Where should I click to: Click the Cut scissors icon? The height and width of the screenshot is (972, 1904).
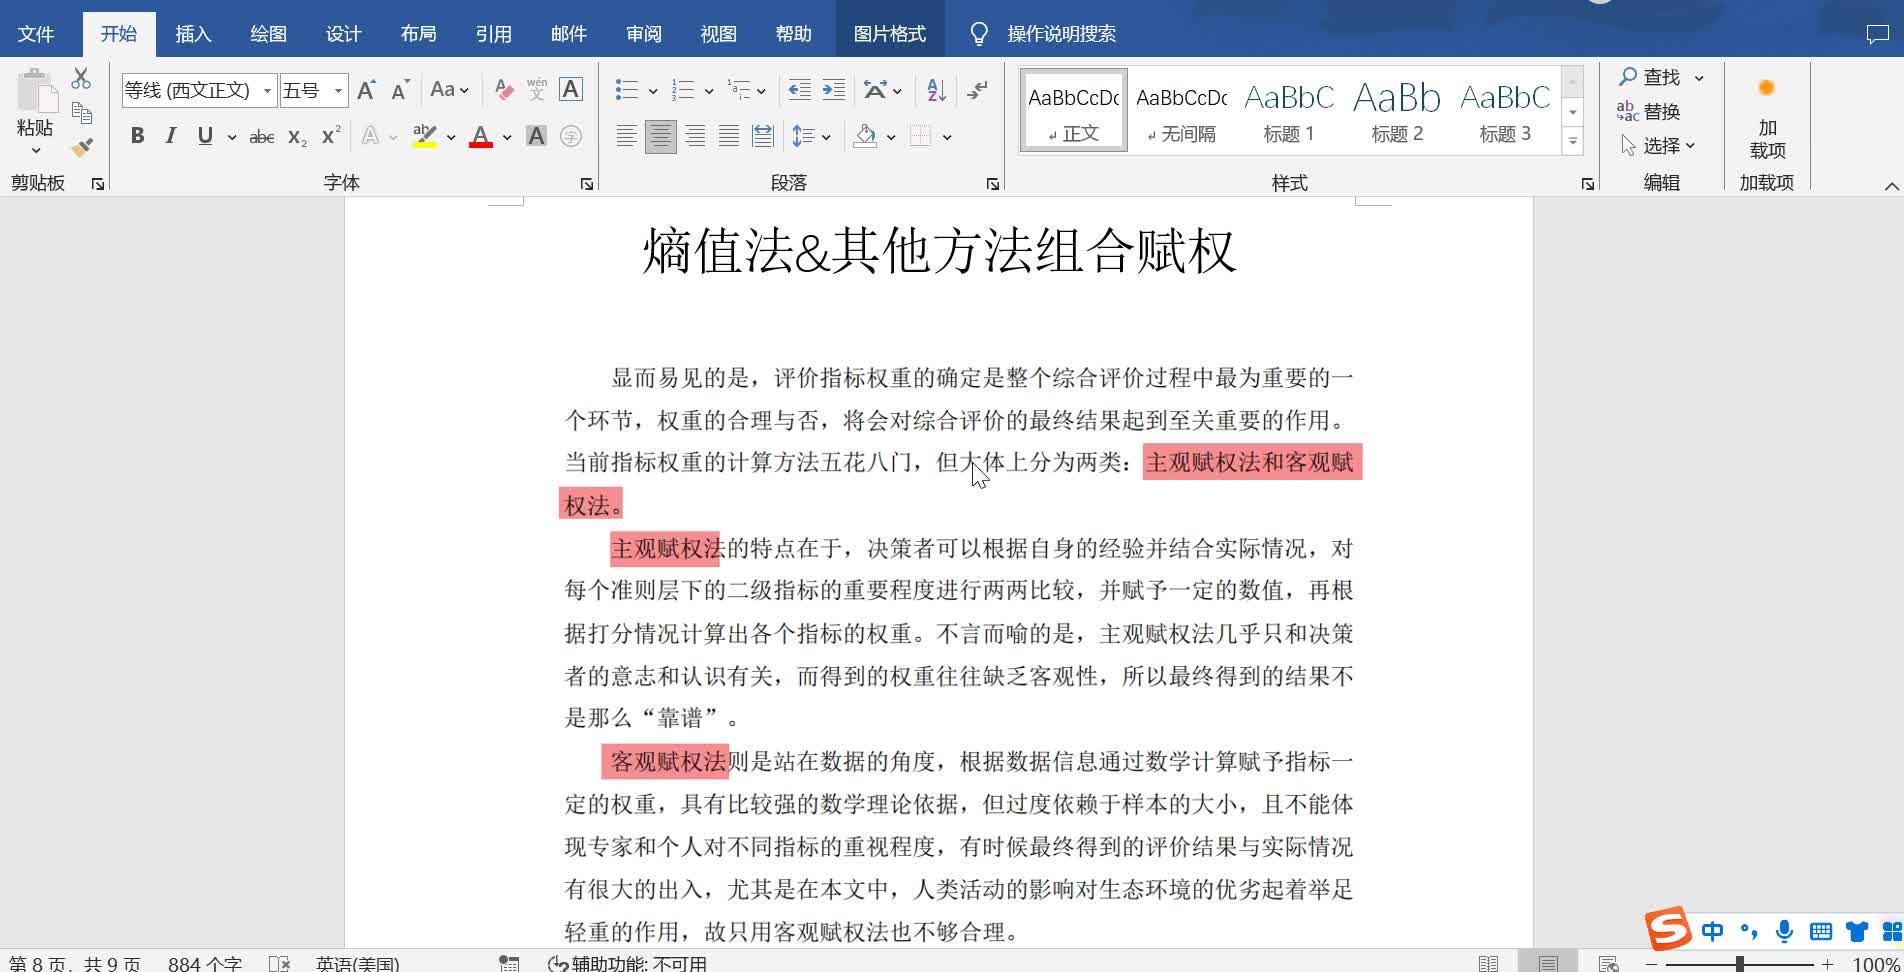click(82, 77)
